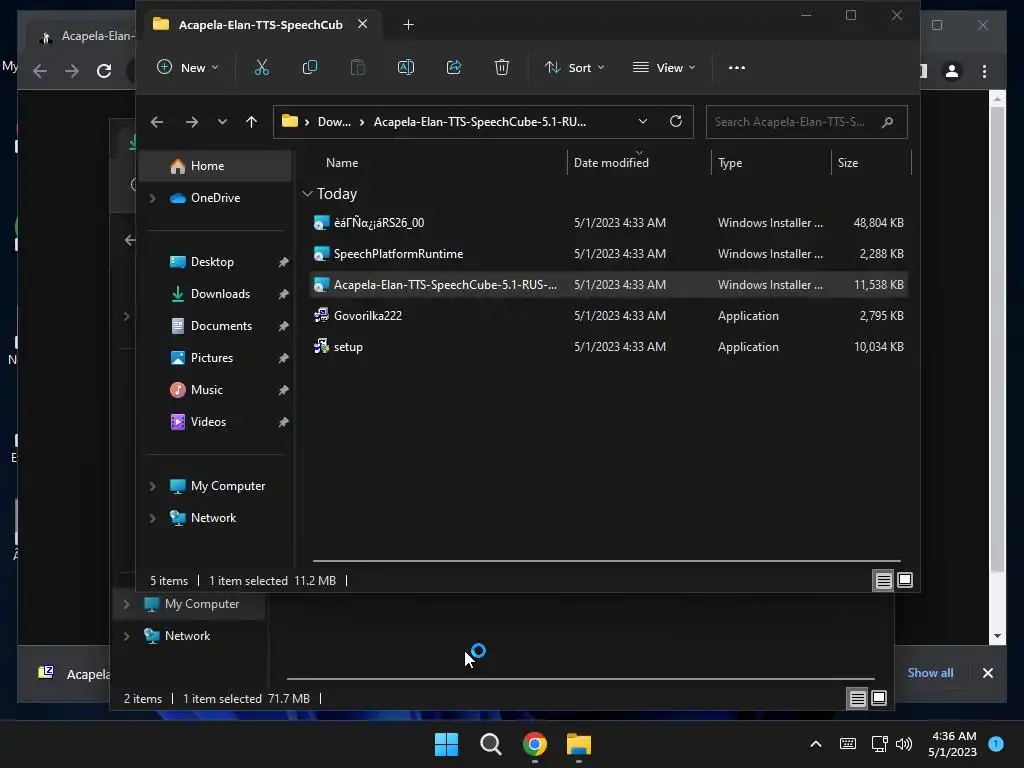Click the volume tray icon
This screenshot has height=768, width=1024.
904,744
